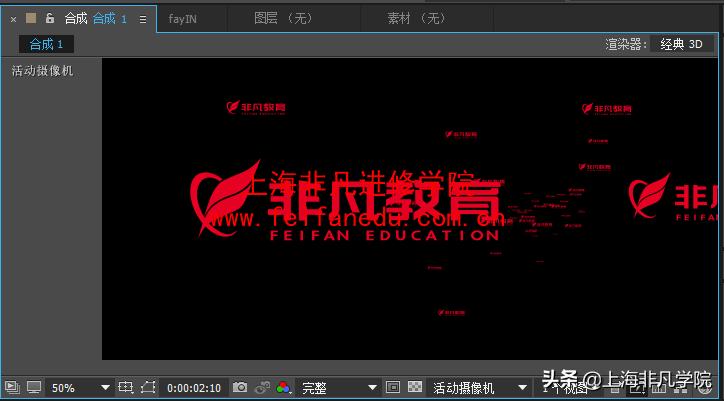Click the 活动摄像机 view label

[x=42, y=71]
